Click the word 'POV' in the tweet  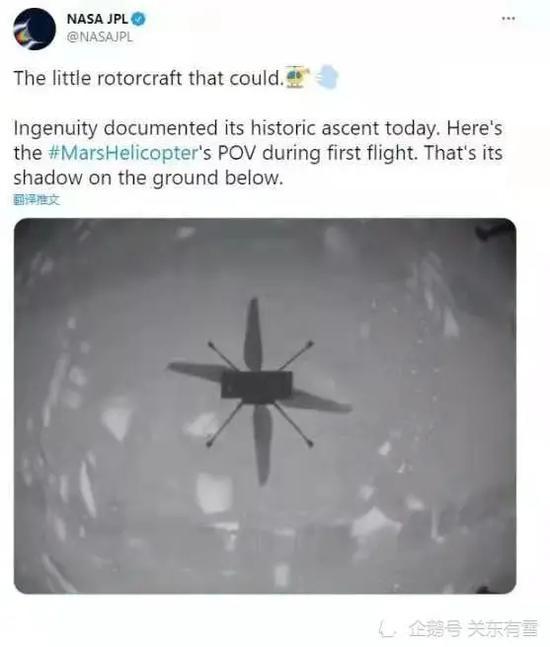237,153
